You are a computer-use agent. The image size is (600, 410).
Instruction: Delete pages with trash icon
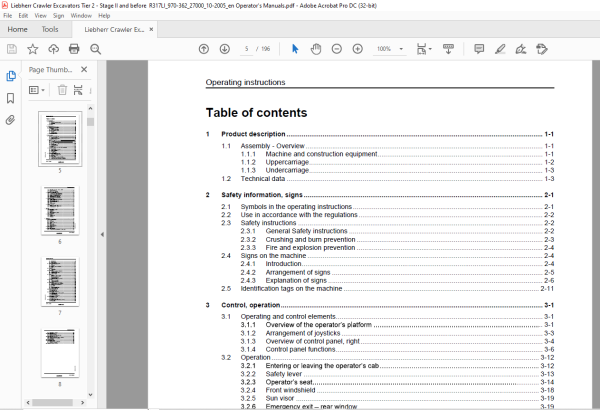(x=62, y=90)
